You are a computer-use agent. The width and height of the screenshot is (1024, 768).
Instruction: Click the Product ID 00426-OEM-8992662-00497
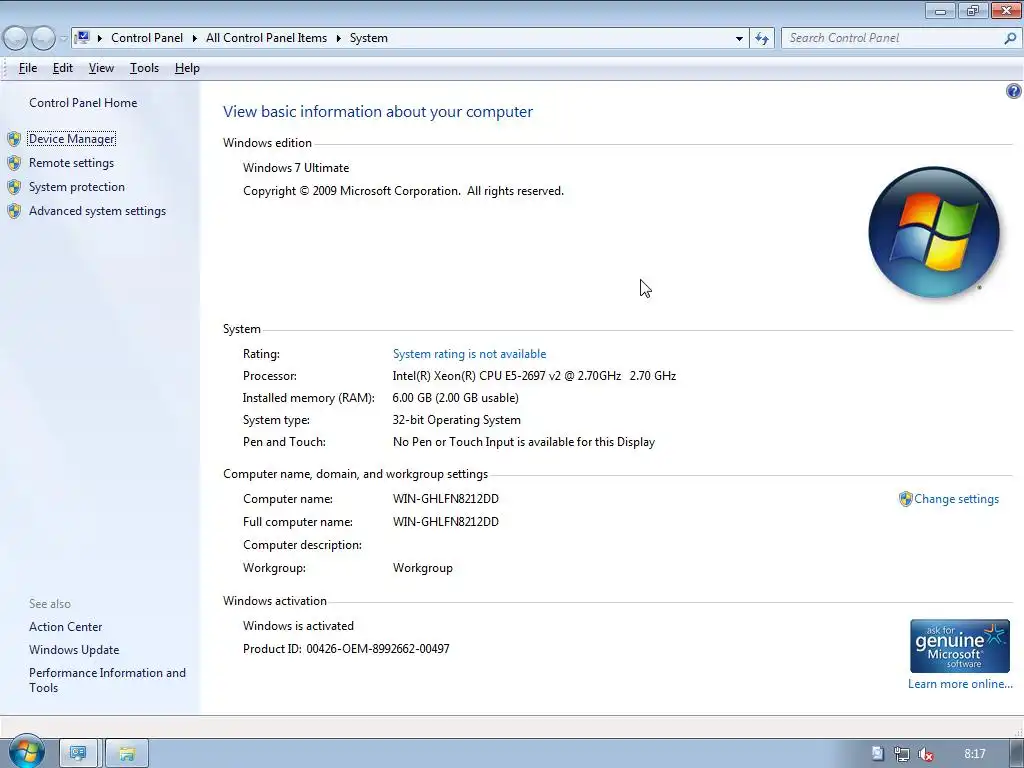[x=346, y=649]
